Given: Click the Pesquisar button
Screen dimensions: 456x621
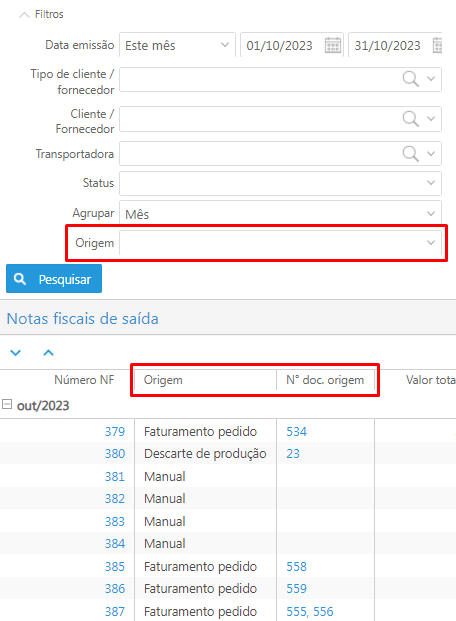Looking at the screenshot, I should (x=54, y=279).
